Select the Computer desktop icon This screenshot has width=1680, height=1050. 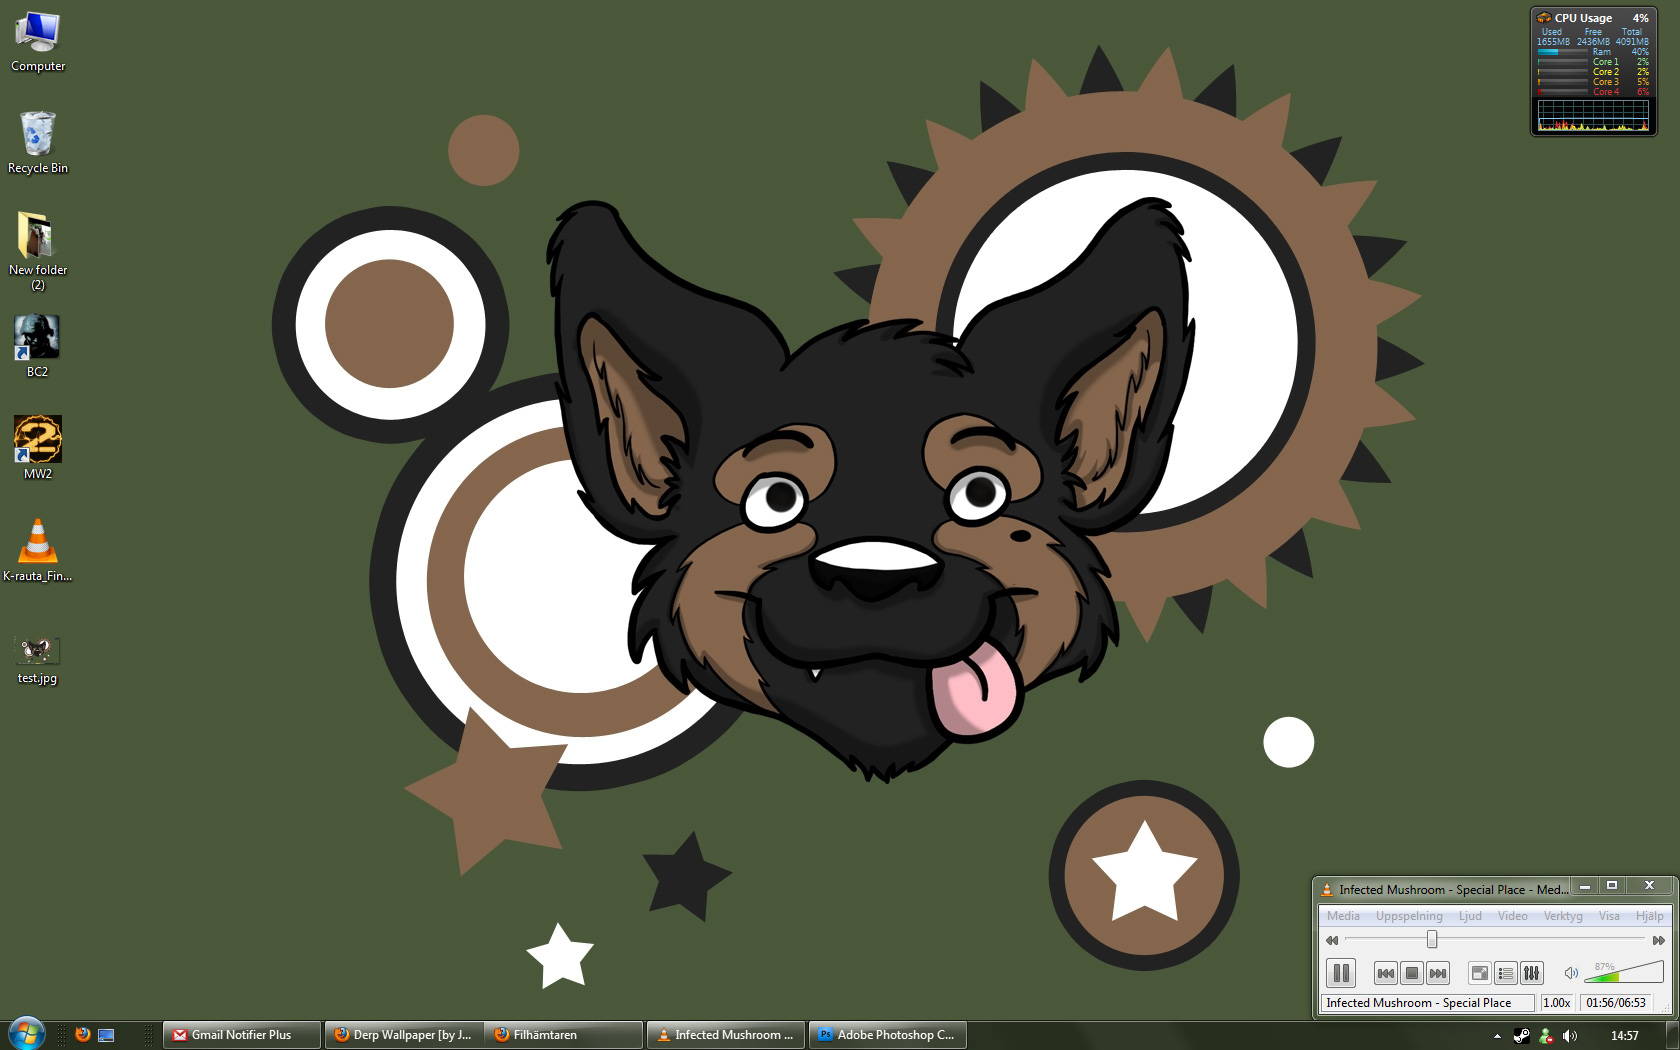38,41
